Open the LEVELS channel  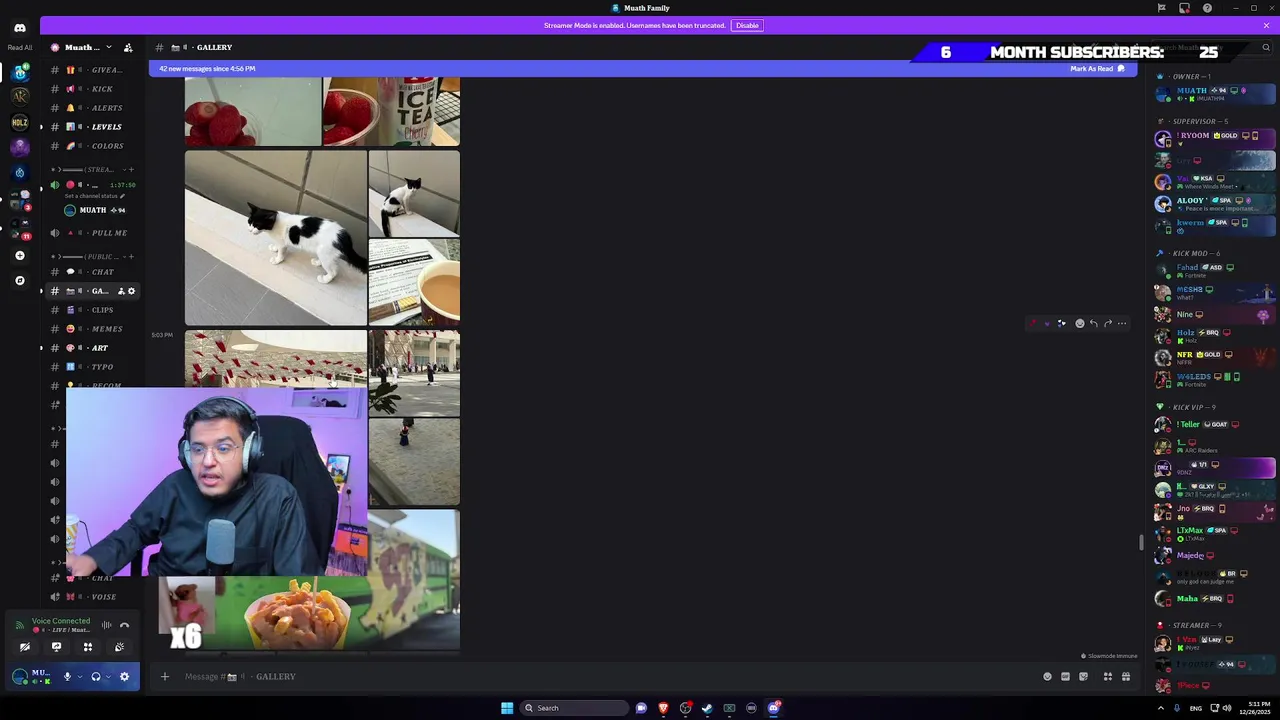(92, 127)
